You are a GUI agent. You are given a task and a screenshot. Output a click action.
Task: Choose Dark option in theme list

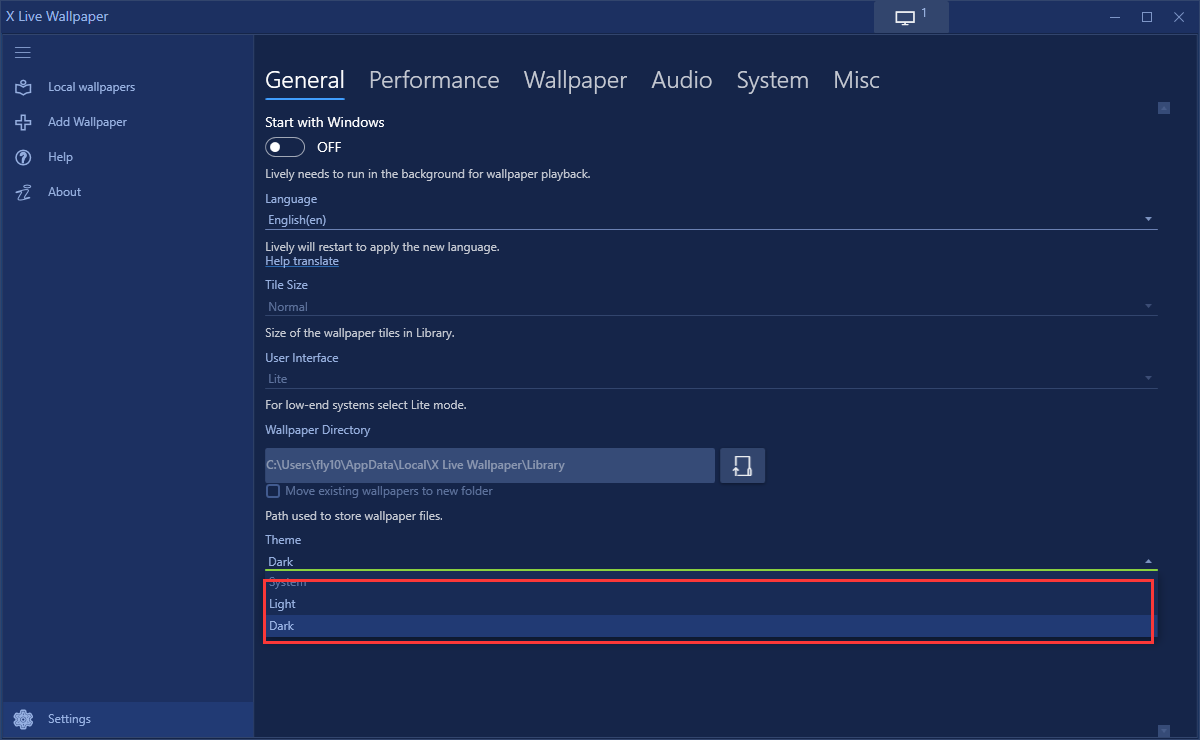(283, 626)
